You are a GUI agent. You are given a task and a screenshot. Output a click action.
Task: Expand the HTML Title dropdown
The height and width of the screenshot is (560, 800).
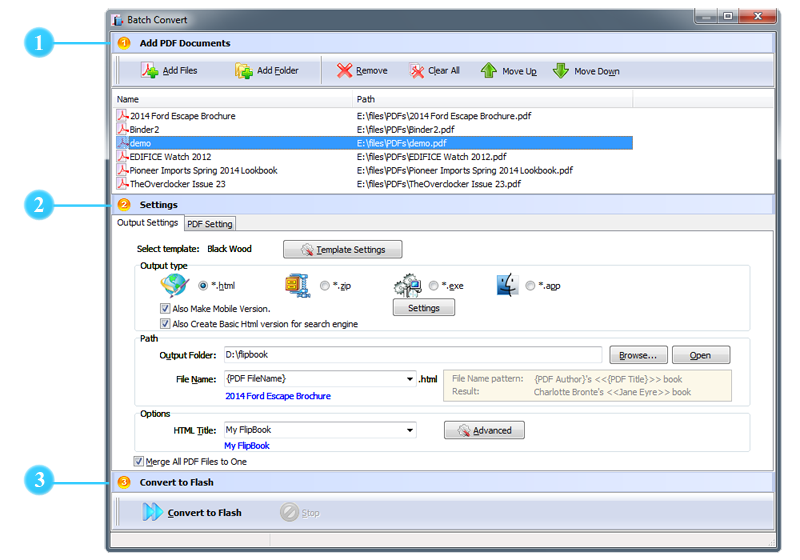pos(410,430)
